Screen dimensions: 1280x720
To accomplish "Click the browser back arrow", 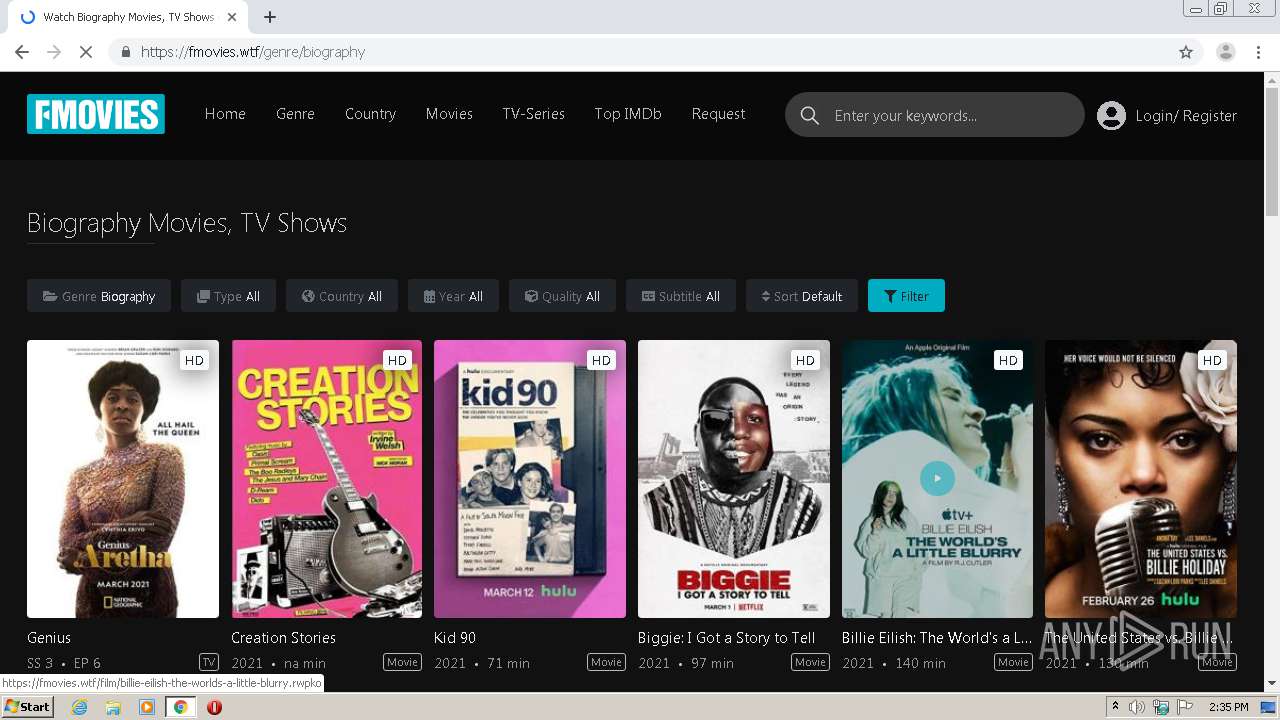I will tap(22, 52).
